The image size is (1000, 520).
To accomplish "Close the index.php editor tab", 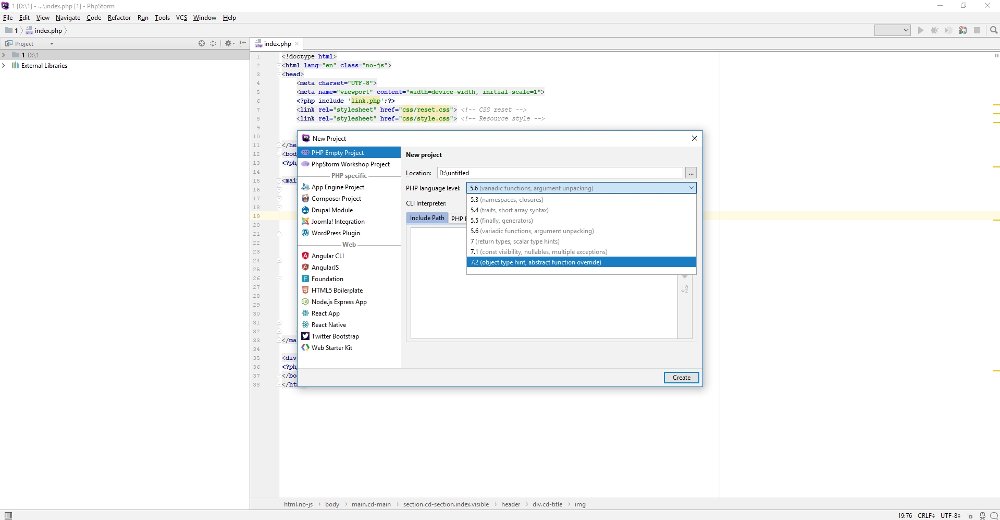I will 298,44.
